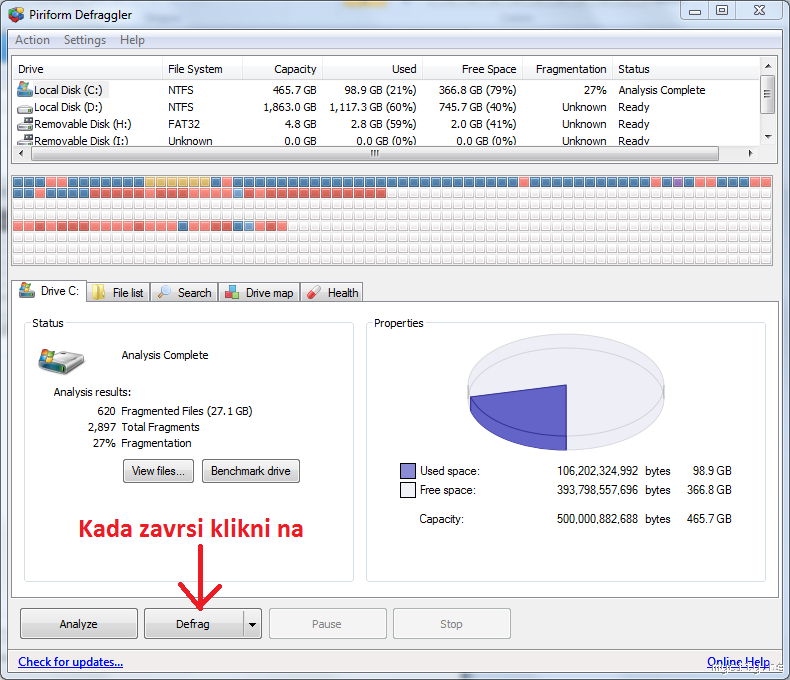Image resolution: width=790 pixels, height=680 pixels.
Task: Click the Stop button
Action: (x=451, y=624)
